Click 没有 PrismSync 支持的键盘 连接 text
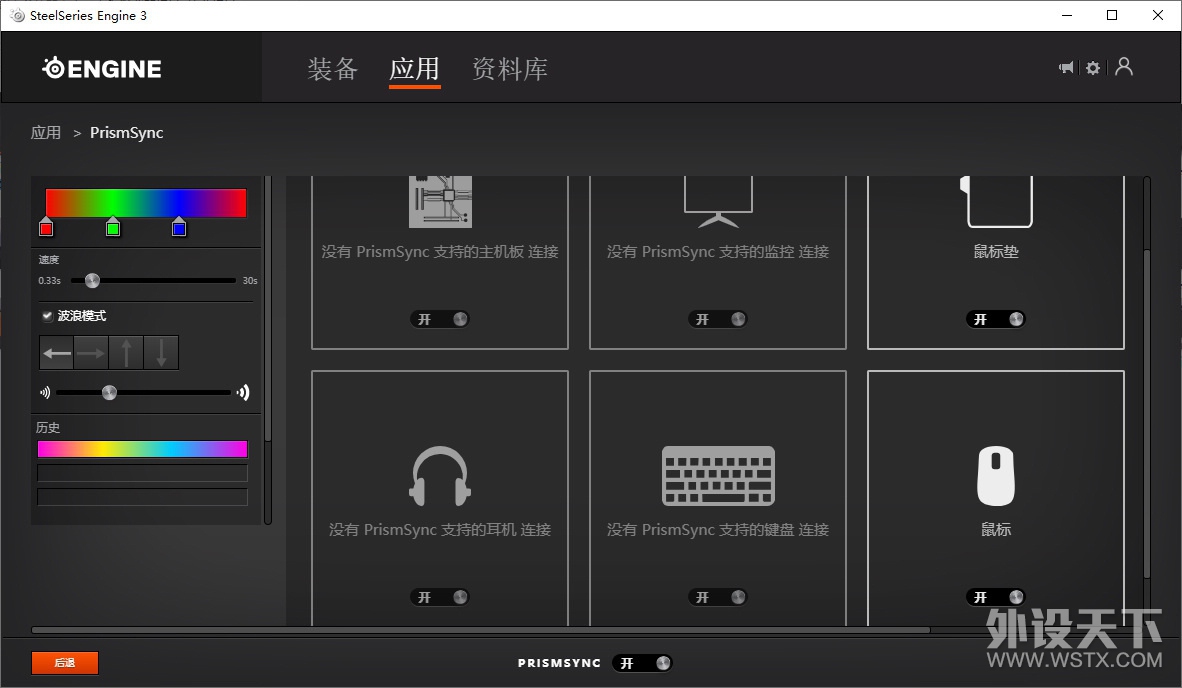Screen dimensions: 1182x688 click(718, 530)
